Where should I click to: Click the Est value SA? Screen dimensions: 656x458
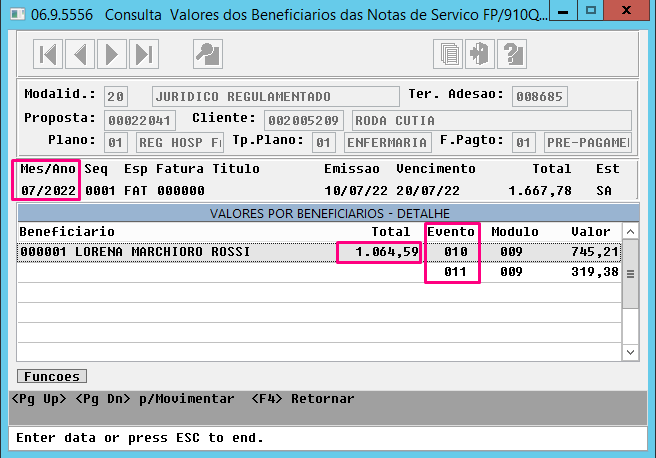[604, 191]
